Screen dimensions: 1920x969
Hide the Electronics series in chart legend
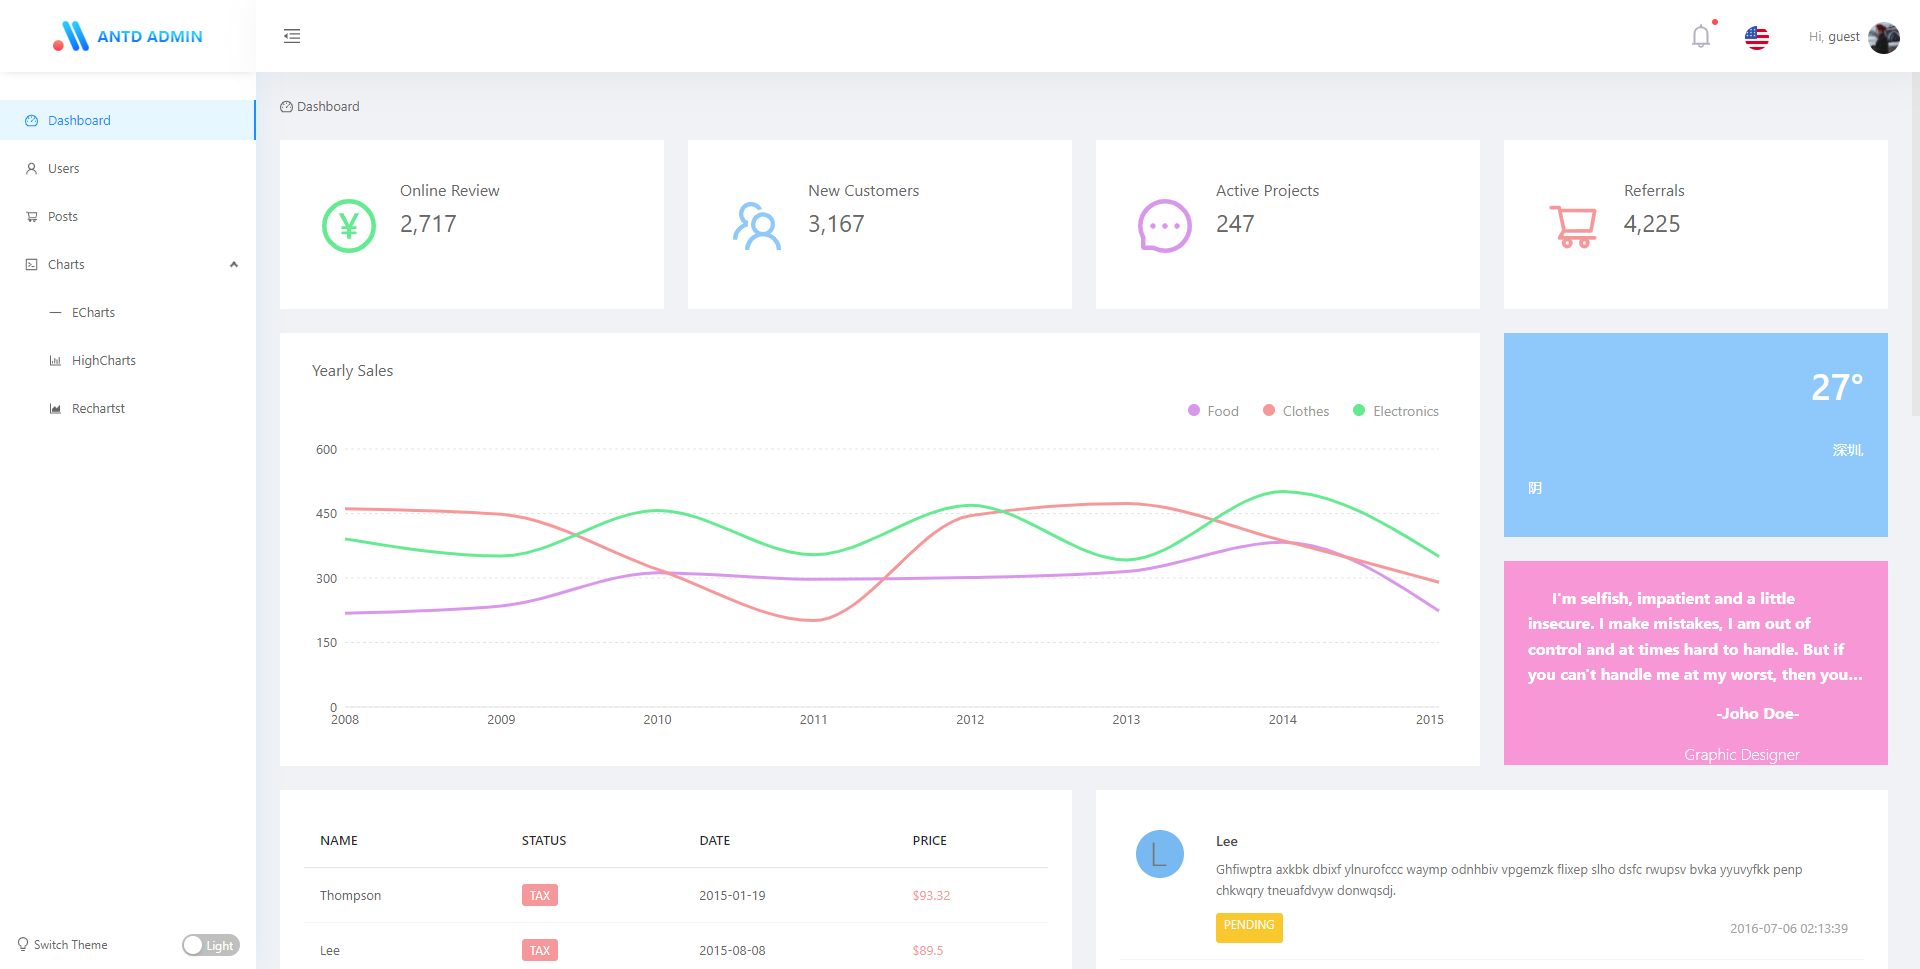[1396, 411]
